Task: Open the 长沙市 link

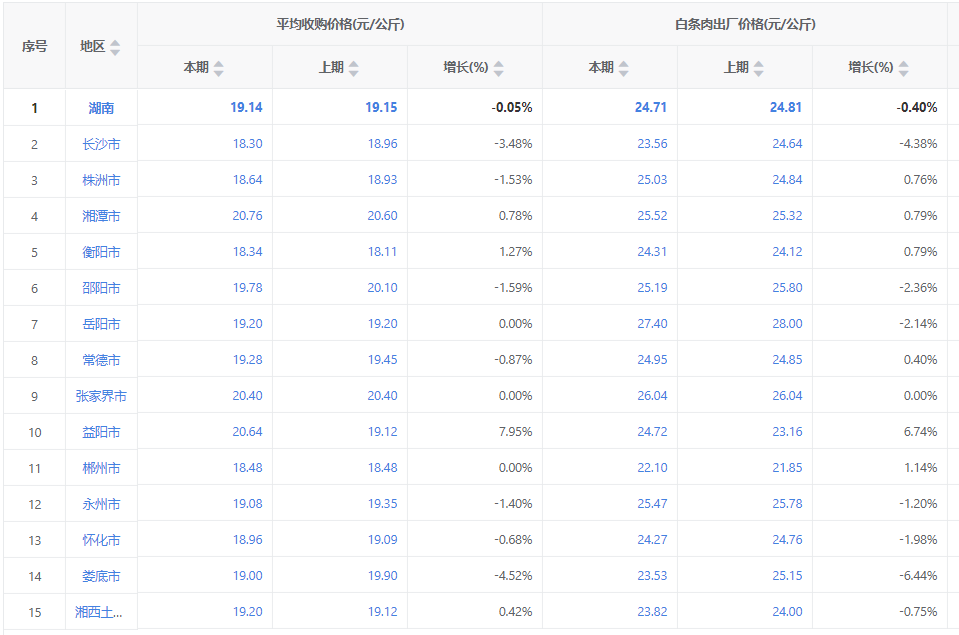Action: (101, 144)
